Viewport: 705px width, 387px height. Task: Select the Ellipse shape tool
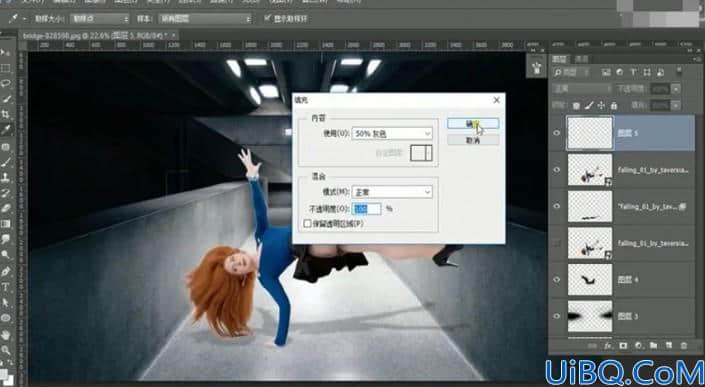pos(5,318)
